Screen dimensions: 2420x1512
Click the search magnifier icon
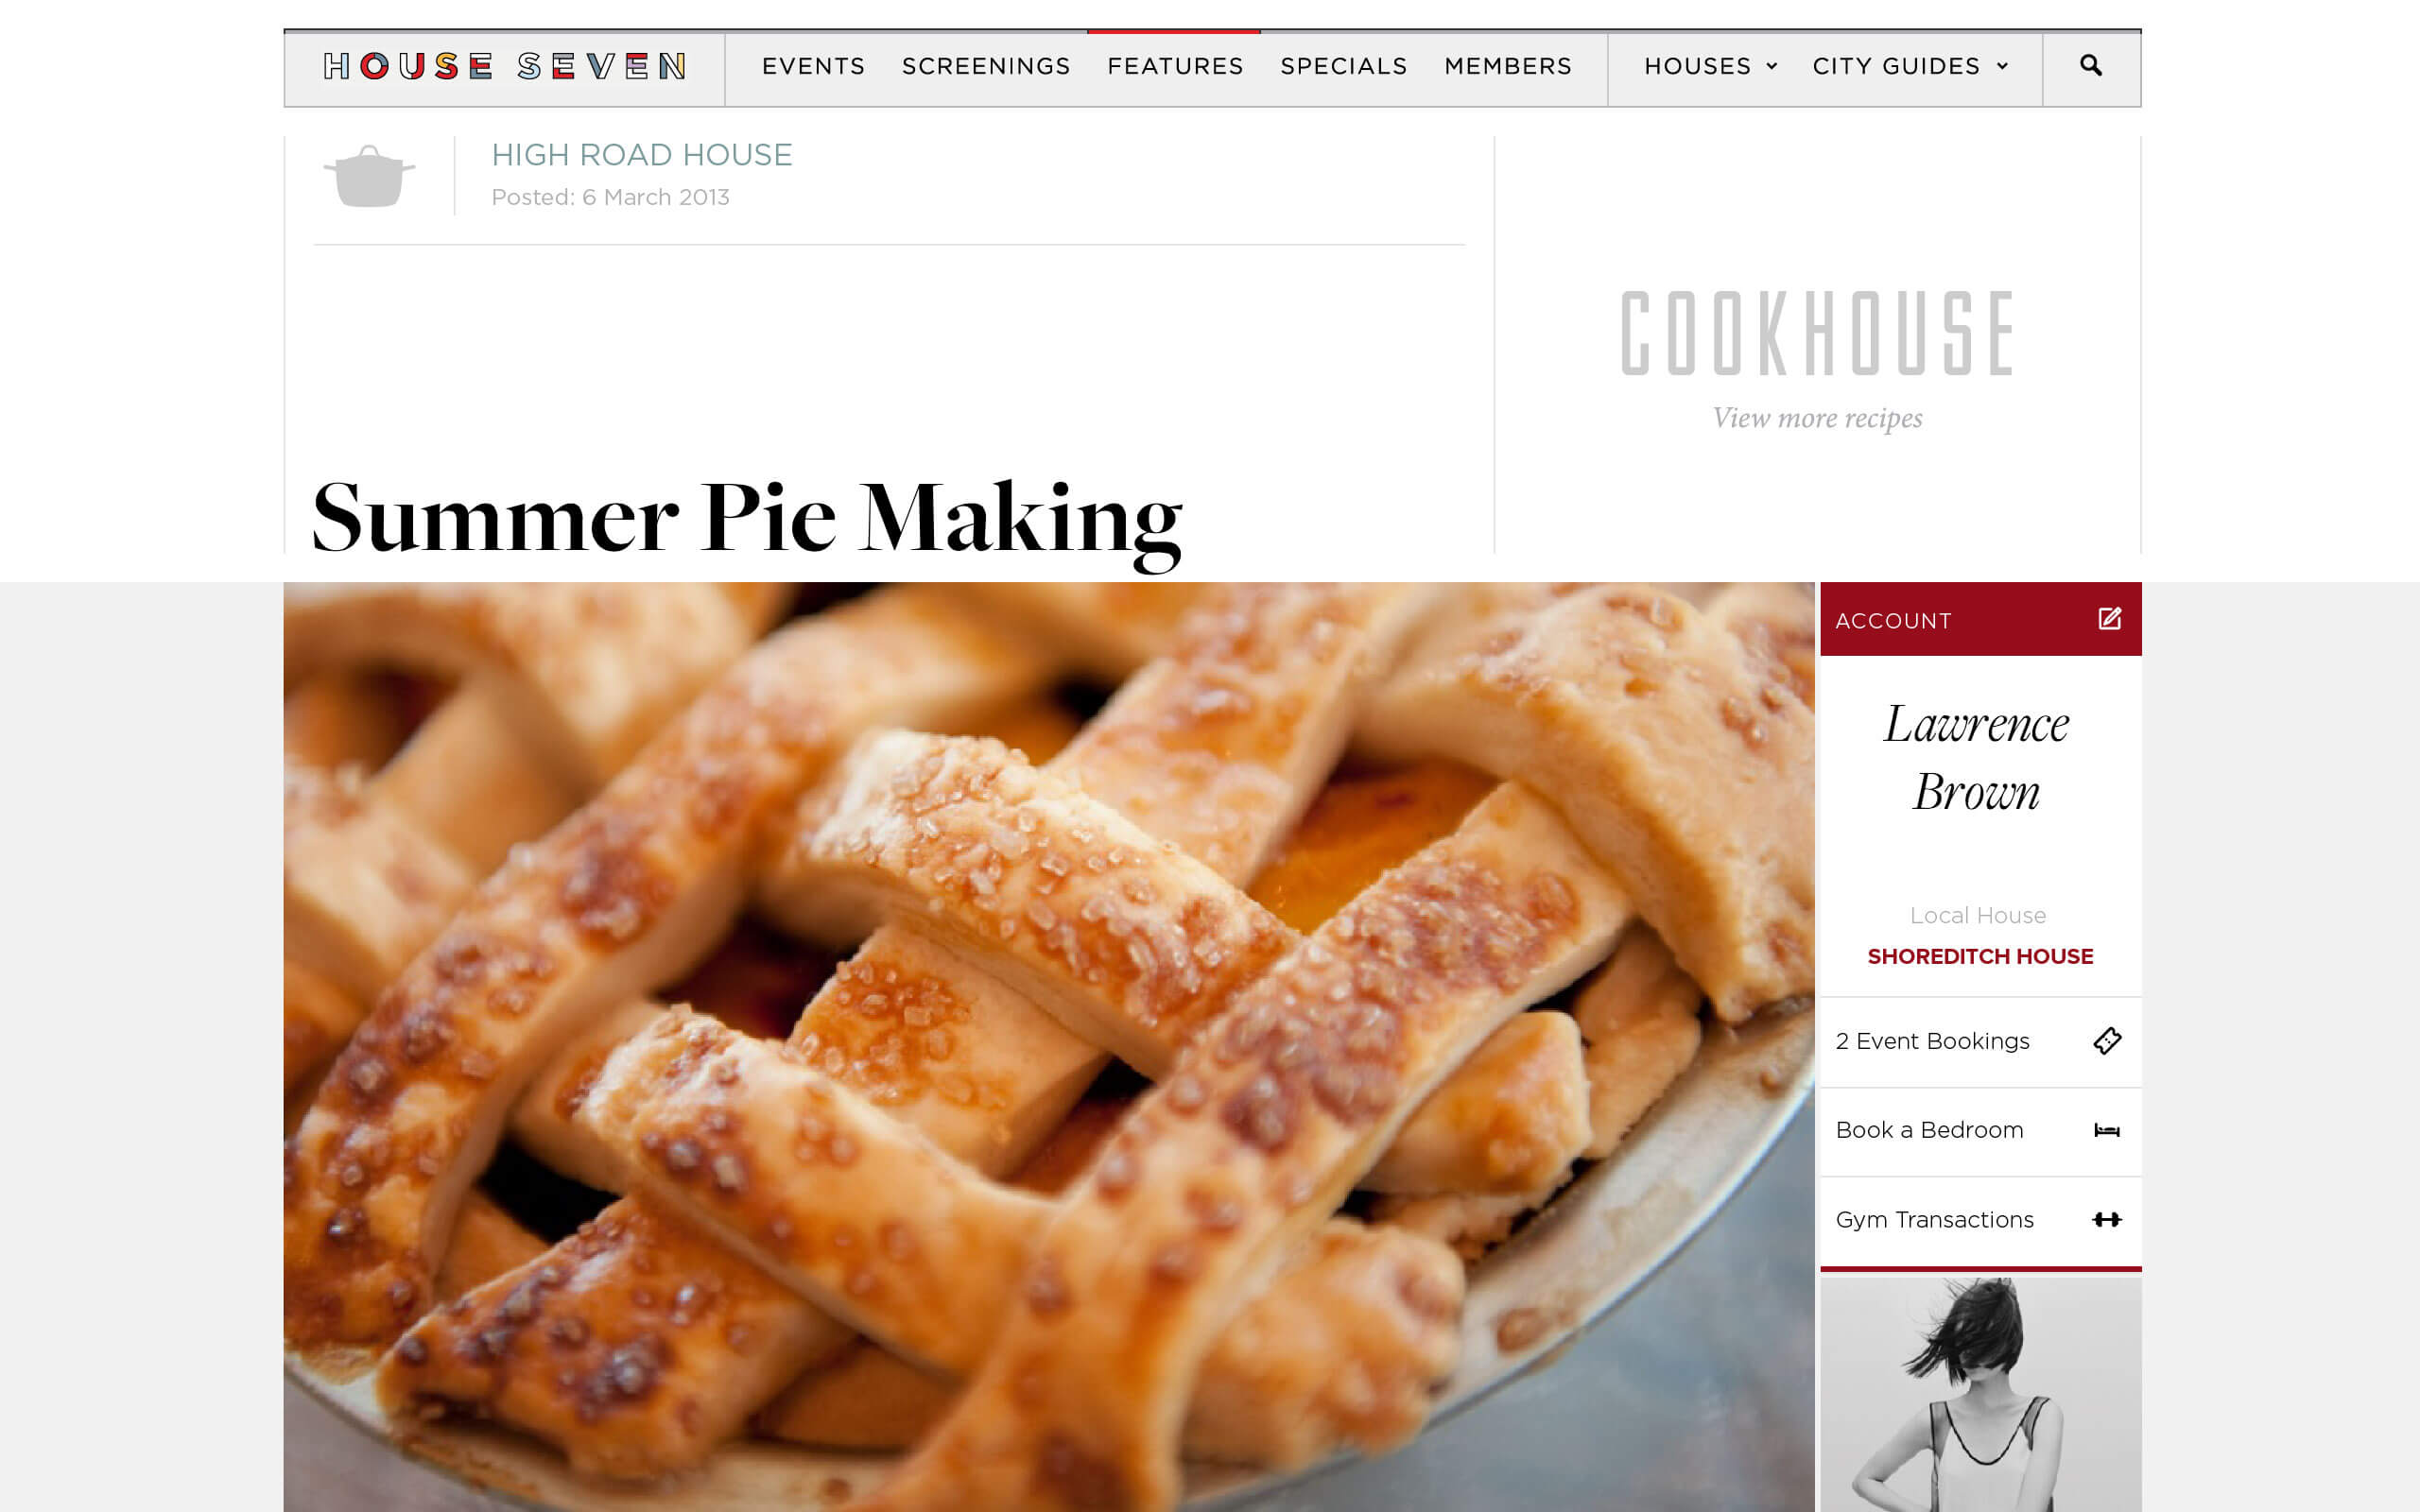[2090, 66]
